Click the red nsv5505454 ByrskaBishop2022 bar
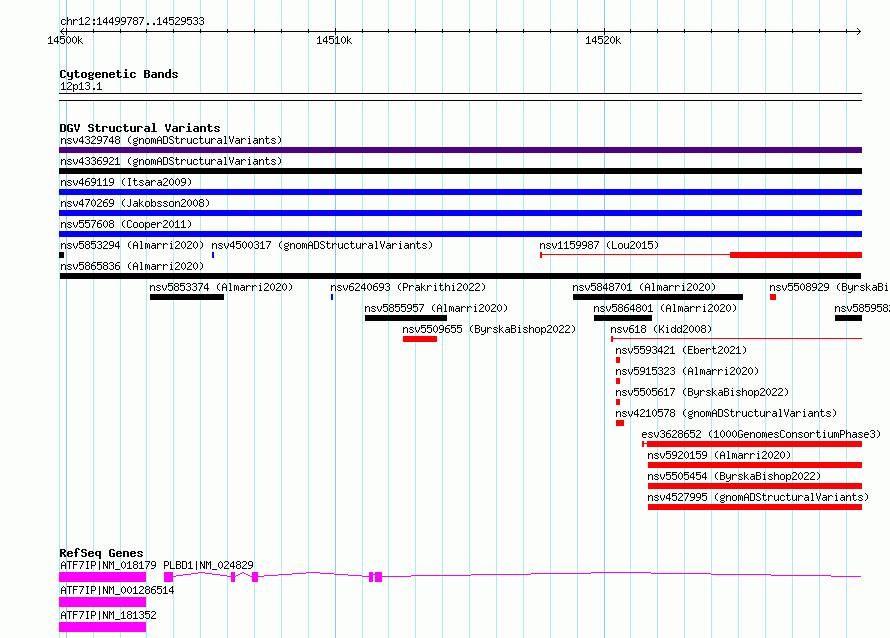The width and height of the screenshot is (890, 638). 755,486
